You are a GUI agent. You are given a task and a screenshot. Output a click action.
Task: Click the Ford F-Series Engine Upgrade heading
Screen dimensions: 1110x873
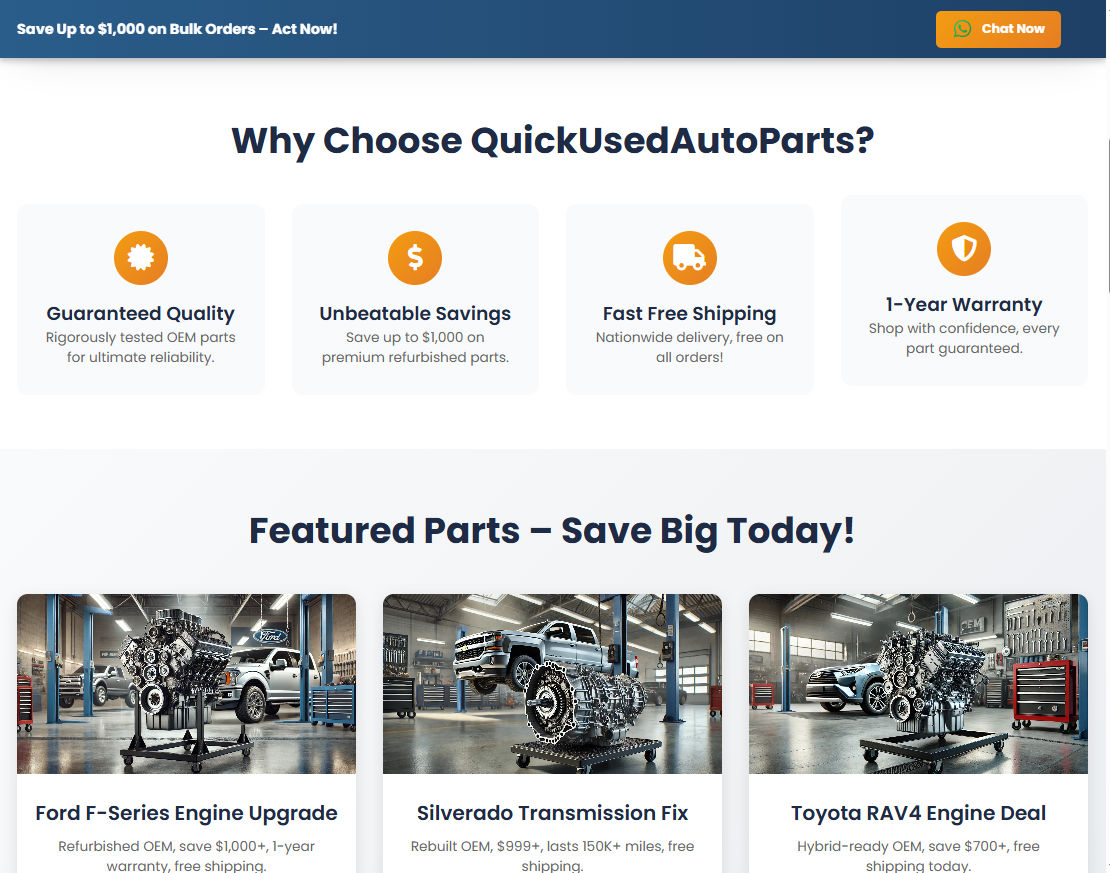(186, 813)
